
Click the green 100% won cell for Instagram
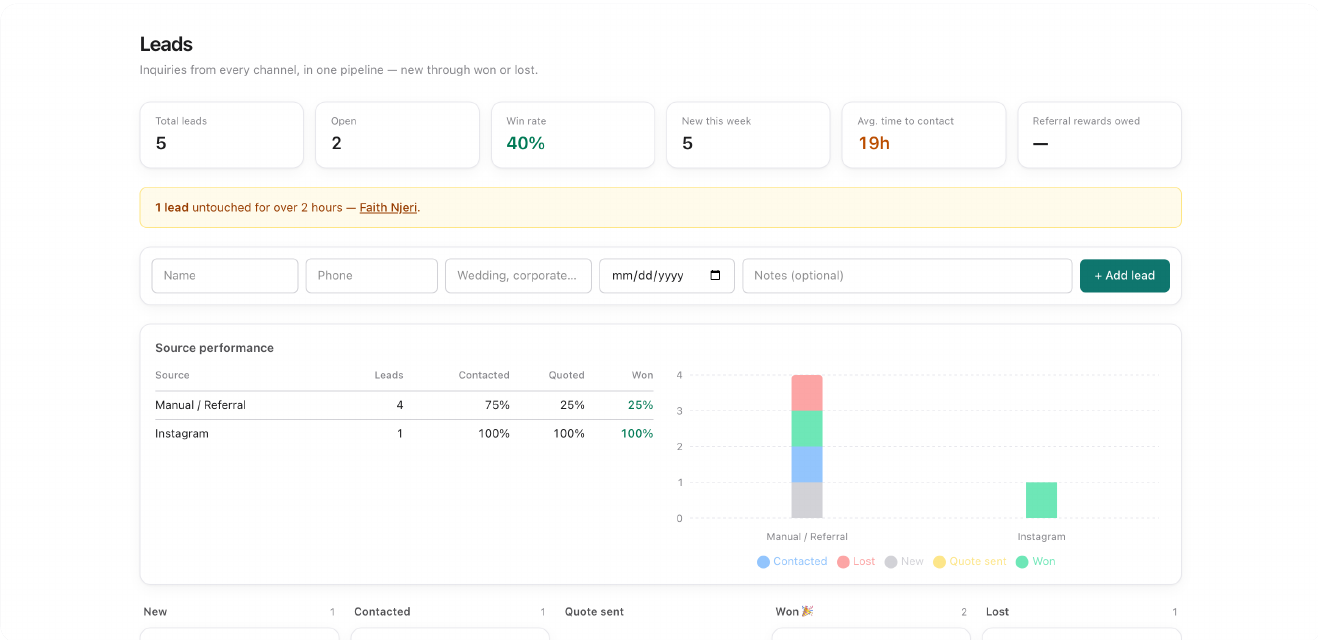[x=637, y=434]
